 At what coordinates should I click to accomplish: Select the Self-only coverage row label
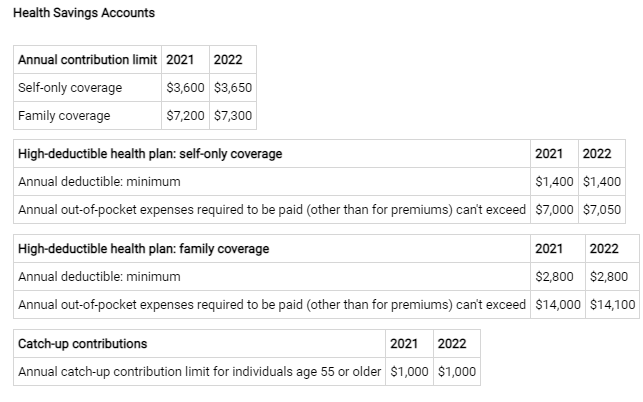[x=70, y=87]
